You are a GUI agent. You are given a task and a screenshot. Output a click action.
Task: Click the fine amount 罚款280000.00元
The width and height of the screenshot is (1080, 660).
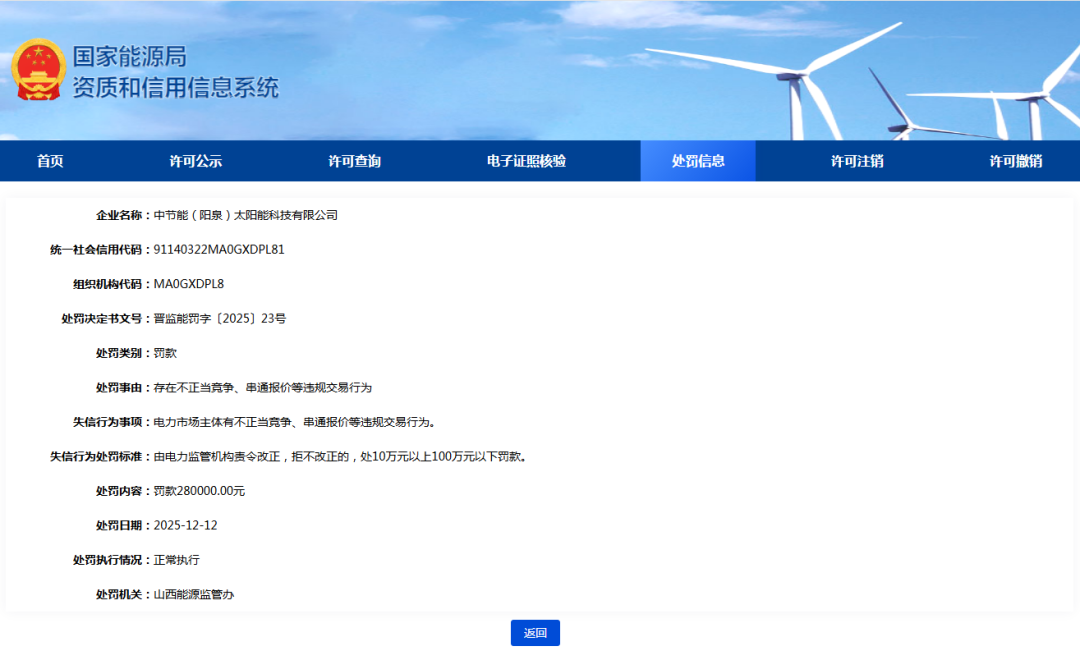coord(199,491)
